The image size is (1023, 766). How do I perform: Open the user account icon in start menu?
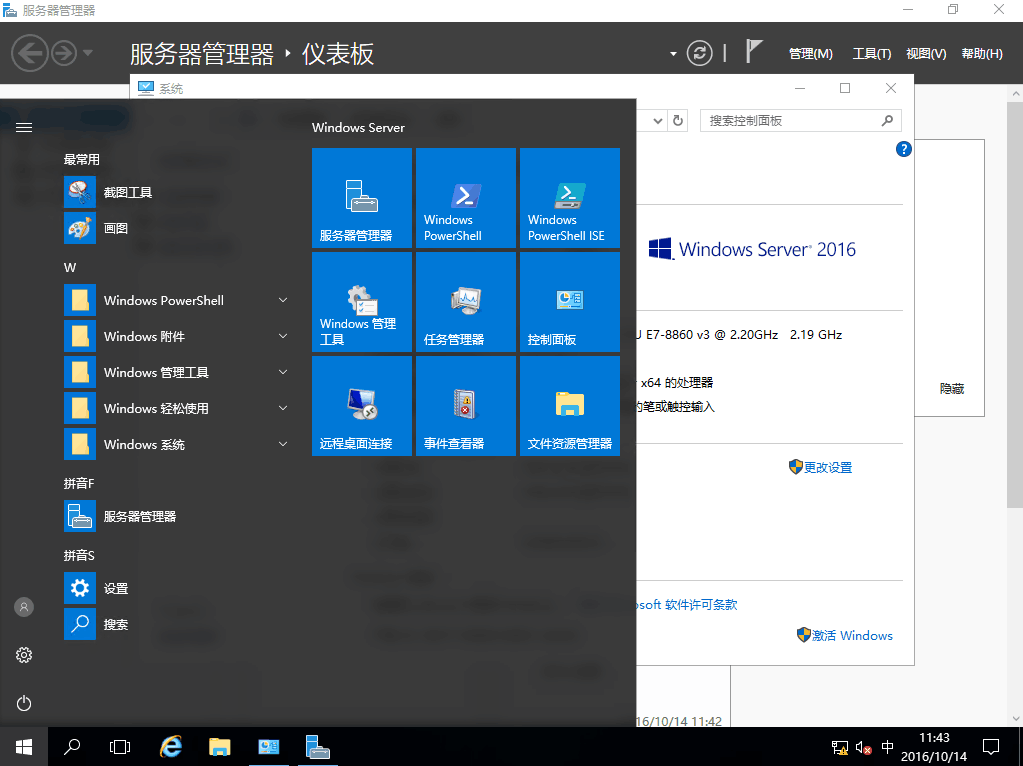pyautogui.click(x=24, y=607)
